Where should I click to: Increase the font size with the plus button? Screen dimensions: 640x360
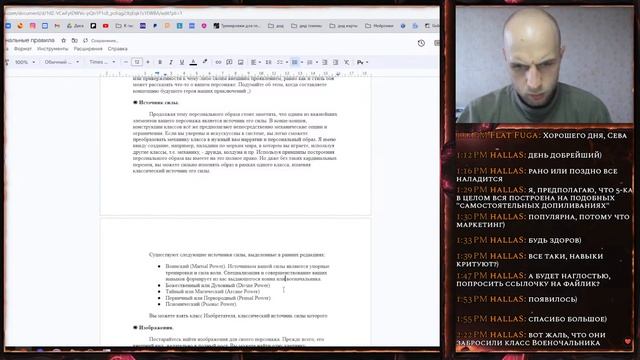[x=148, y=62]
